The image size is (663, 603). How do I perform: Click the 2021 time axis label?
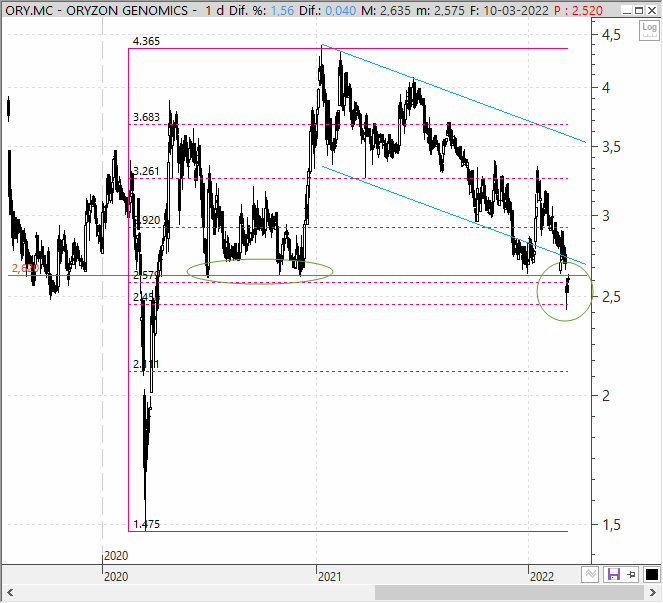tap(329, 576)
